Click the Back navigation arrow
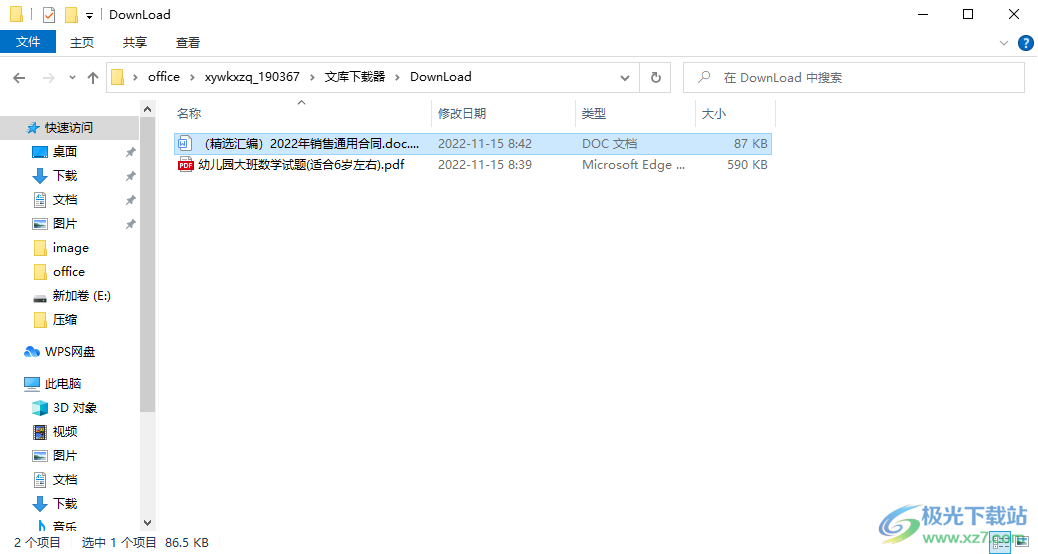This screenshot has width=1038, height=554. (x=19, y=78)
